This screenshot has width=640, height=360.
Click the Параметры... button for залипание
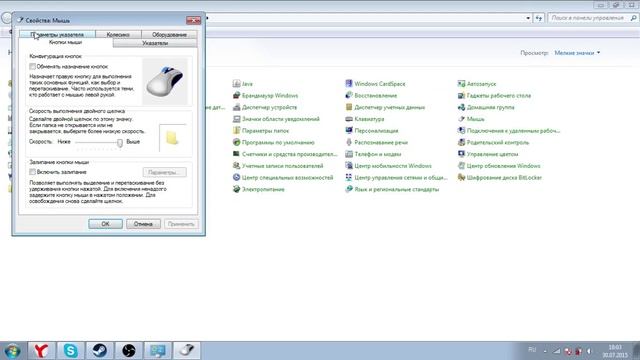165,172
